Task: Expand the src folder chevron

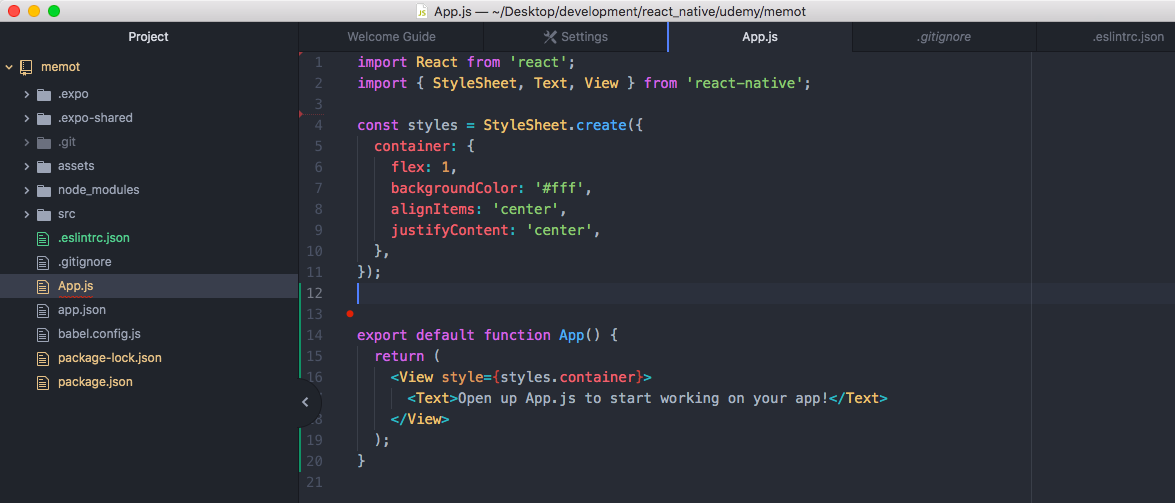Action: click(26, 214)
